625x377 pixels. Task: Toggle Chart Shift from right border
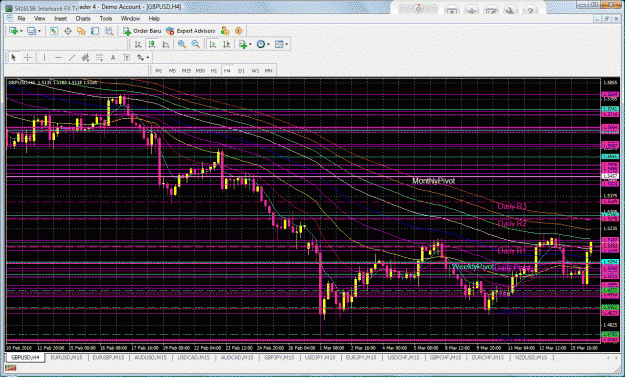226,44
